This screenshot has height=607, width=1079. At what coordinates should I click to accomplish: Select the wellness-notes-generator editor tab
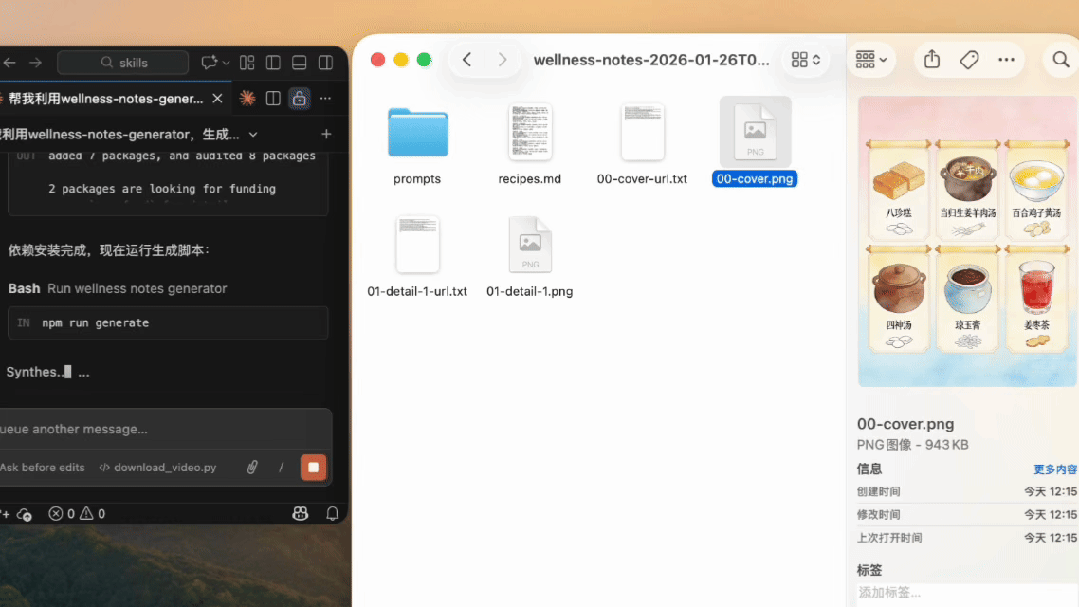(105, 99)
